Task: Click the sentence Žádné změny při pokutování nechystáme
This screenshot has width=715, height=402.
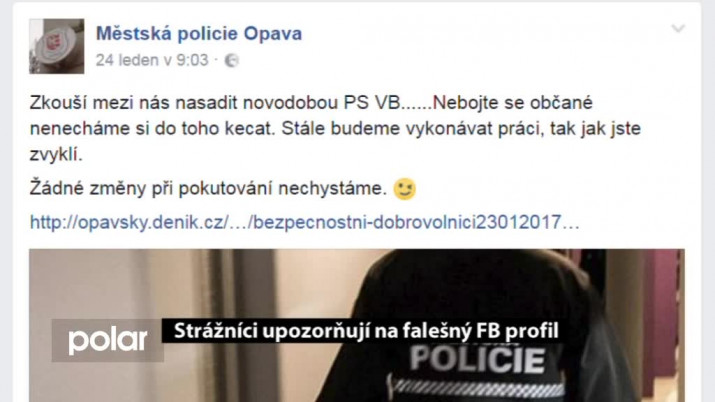Action: 208,188
